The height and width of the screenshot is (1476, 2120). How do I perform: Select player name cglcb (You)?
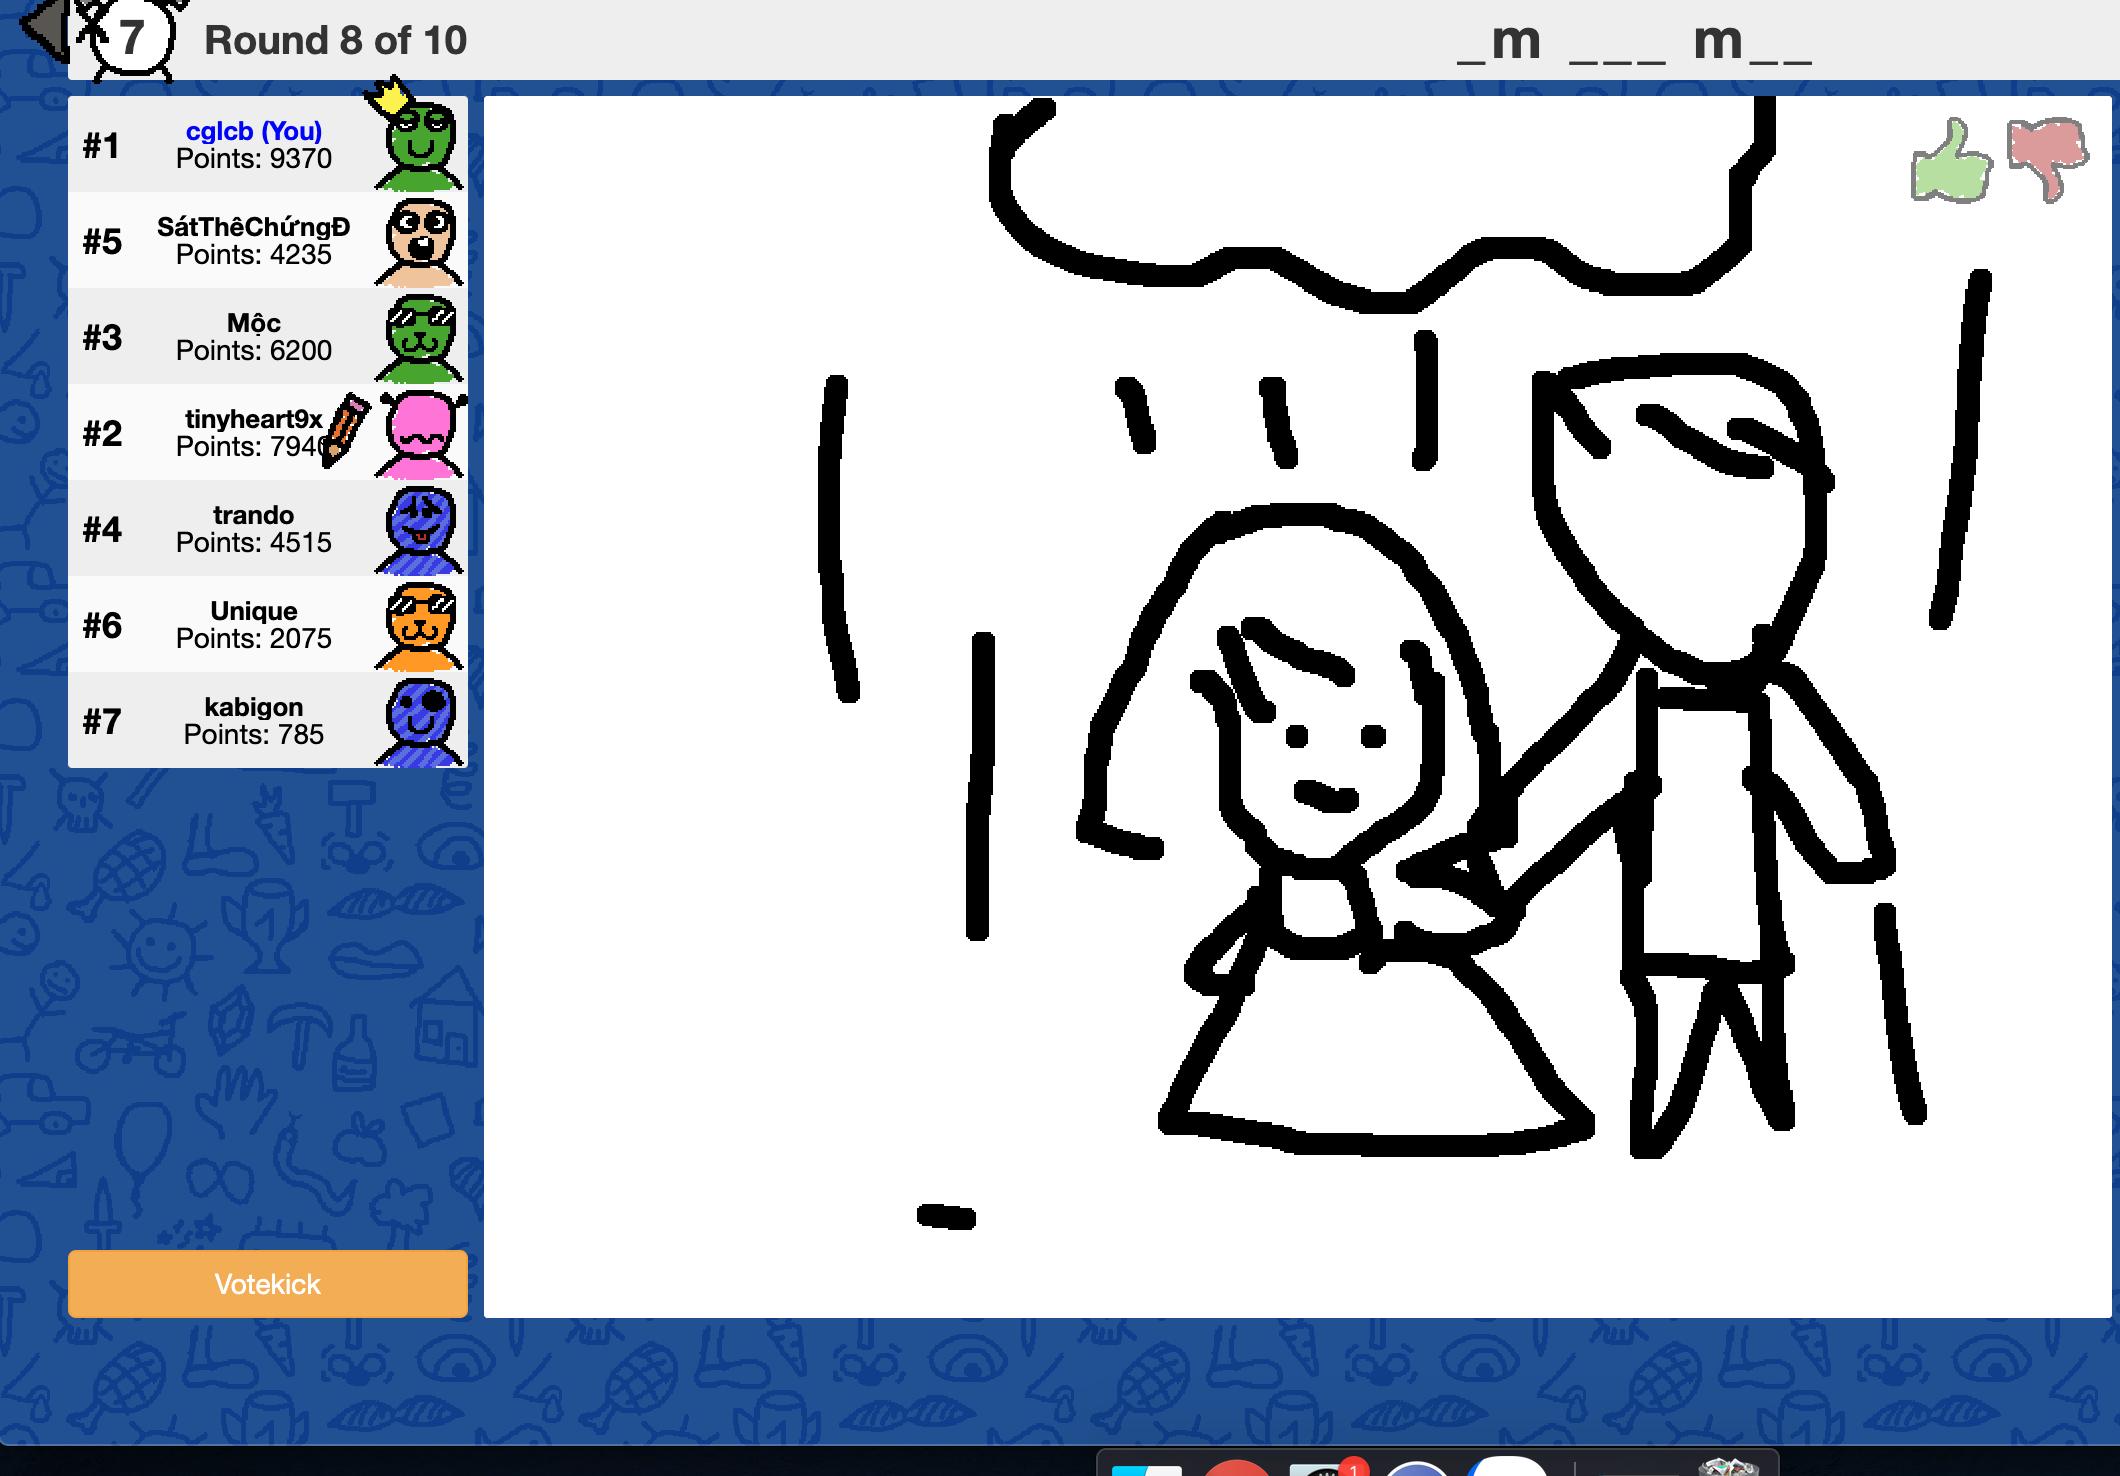(x=254, y=131)
